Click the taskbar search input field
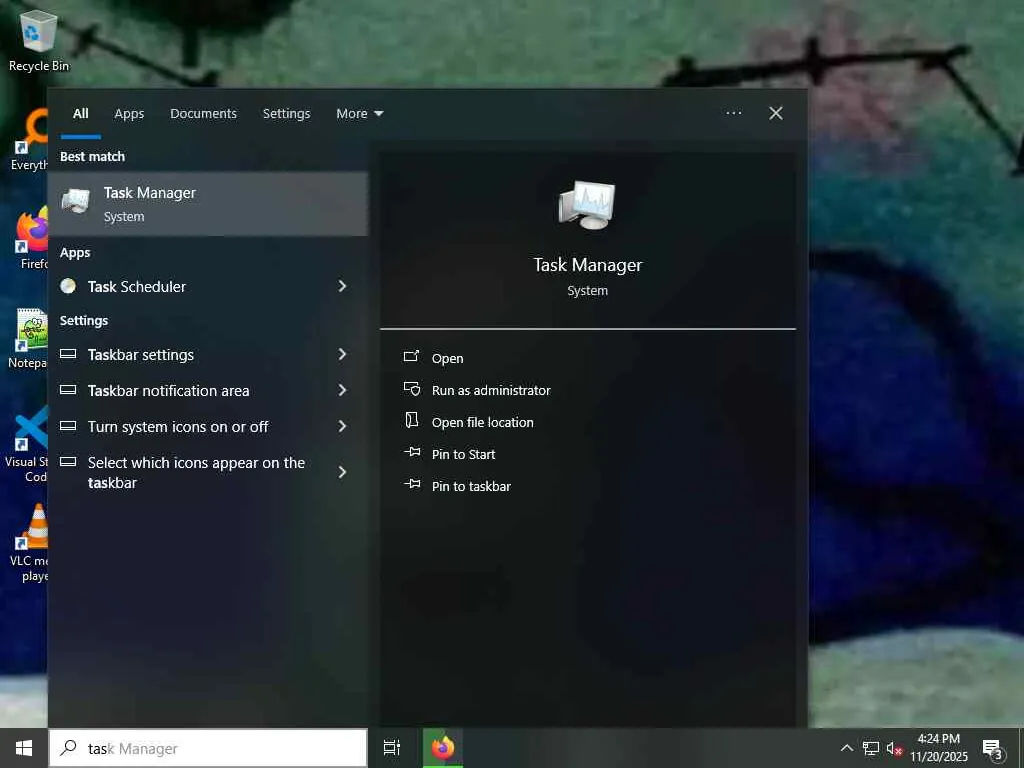Image resolution: width=1024 pixels, height=768 pixels. pyautogui.click(x=208, y=748)
